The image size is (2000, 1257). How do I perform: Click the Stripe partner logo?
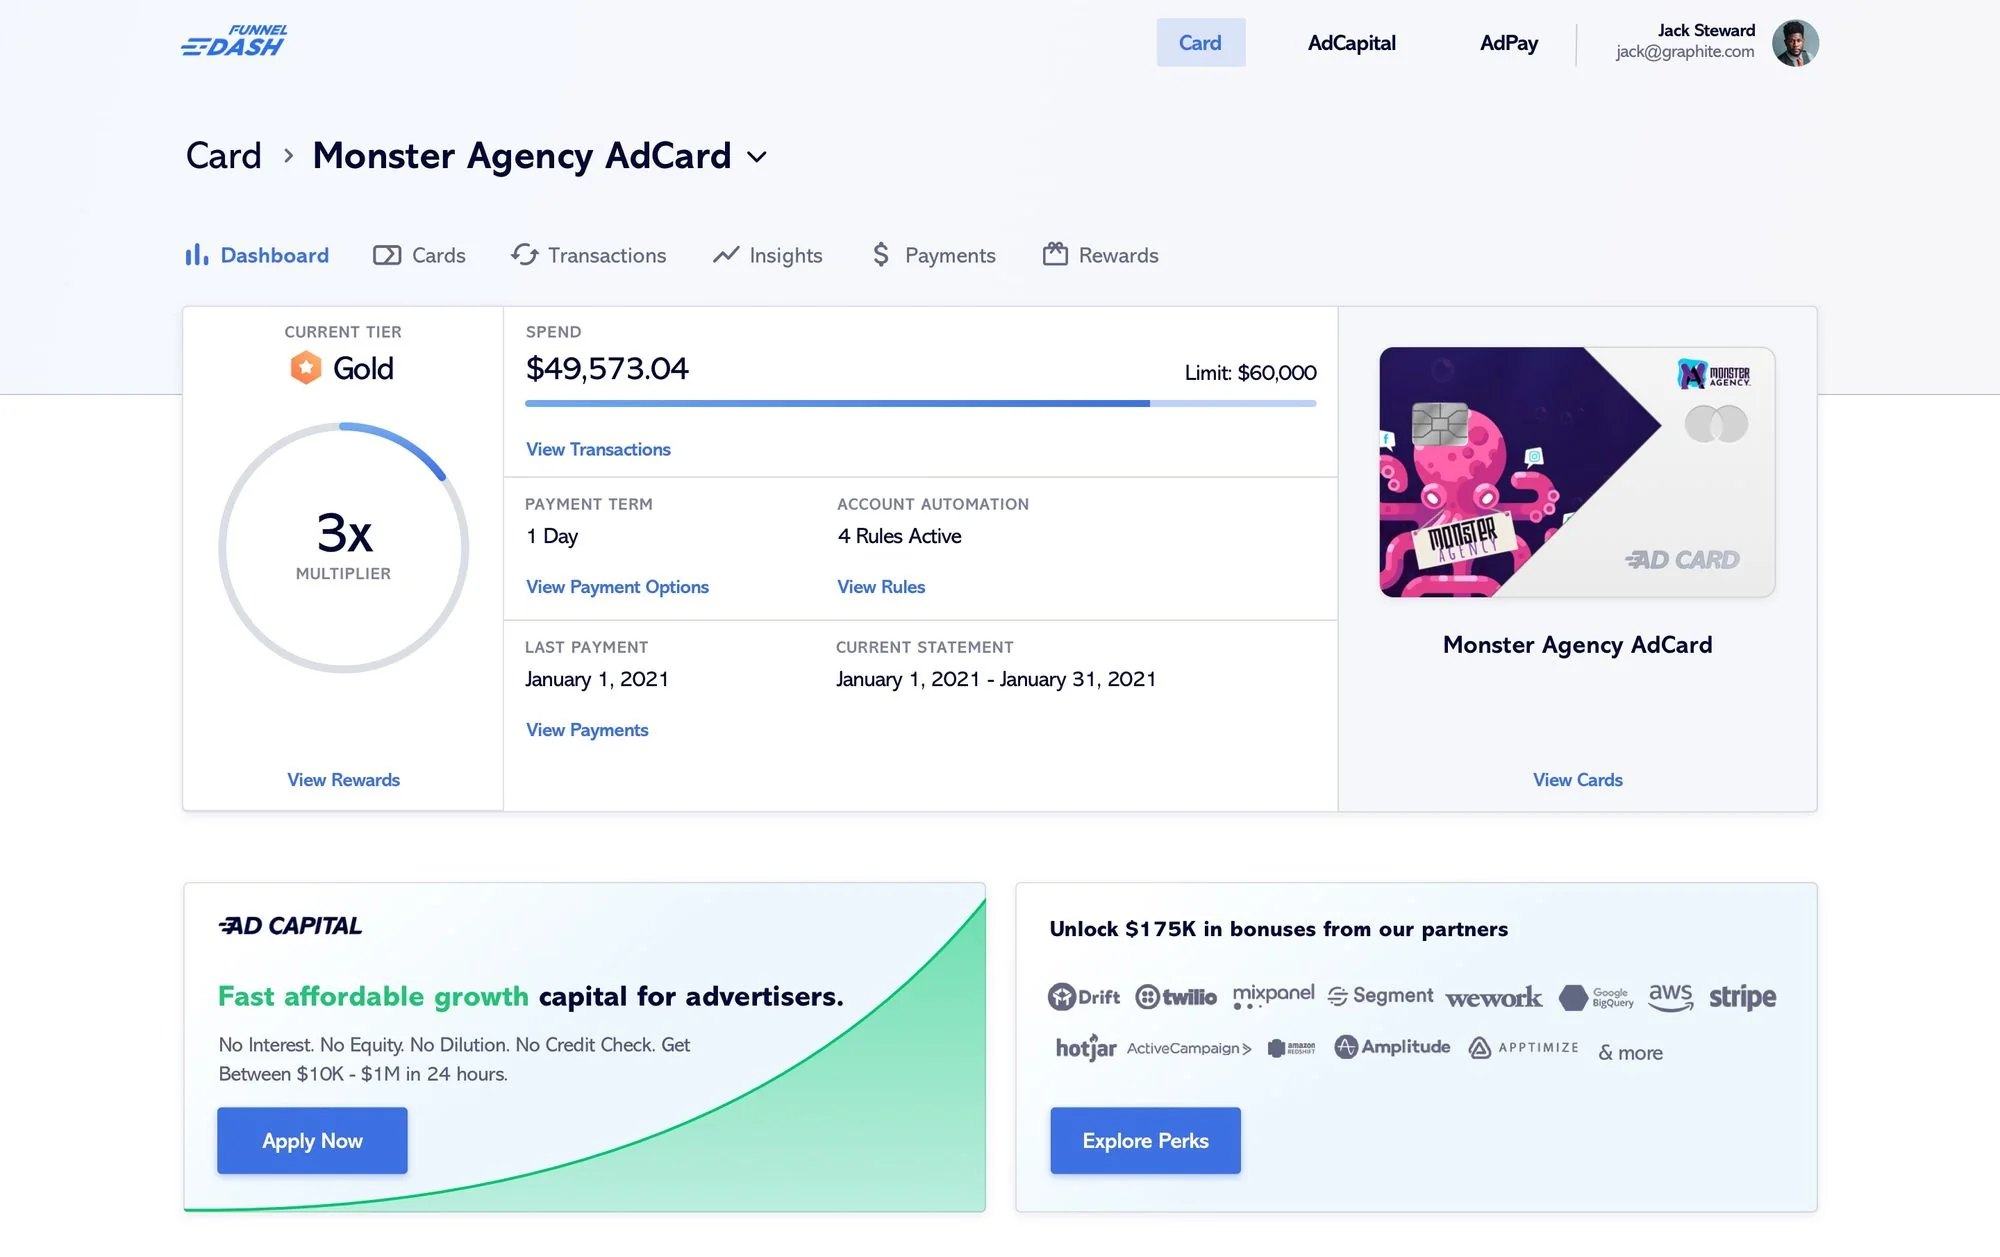click(x=1742, y=997)
